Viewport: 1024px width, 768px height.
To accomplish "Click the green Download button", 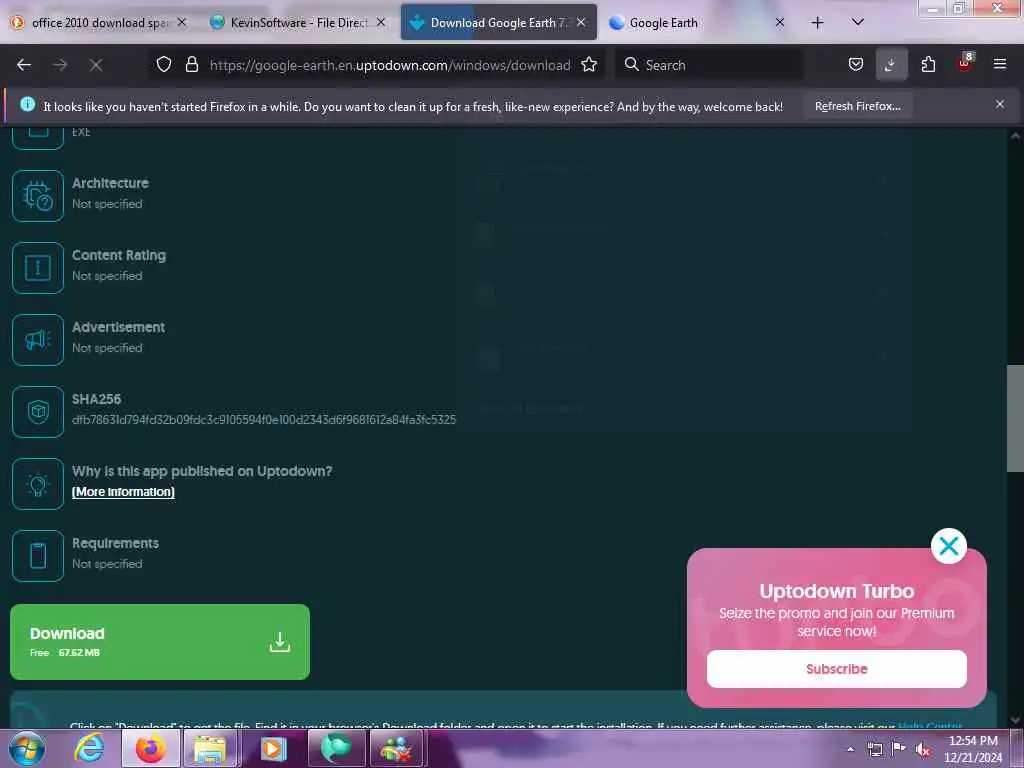I will [160, 642].
